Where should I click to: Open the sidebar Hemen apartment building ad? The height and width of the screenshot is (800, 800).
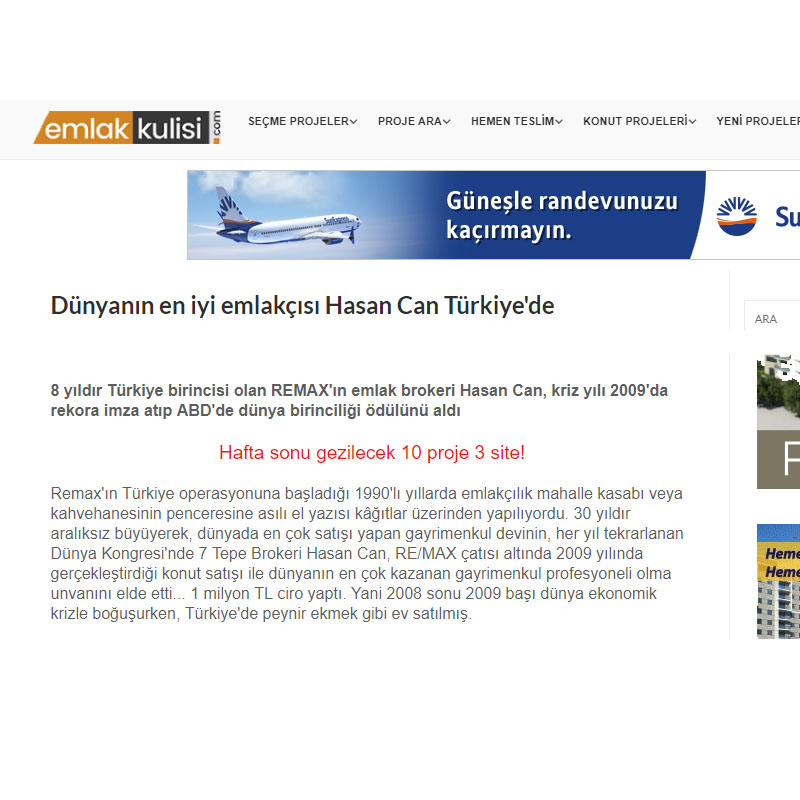779,581
